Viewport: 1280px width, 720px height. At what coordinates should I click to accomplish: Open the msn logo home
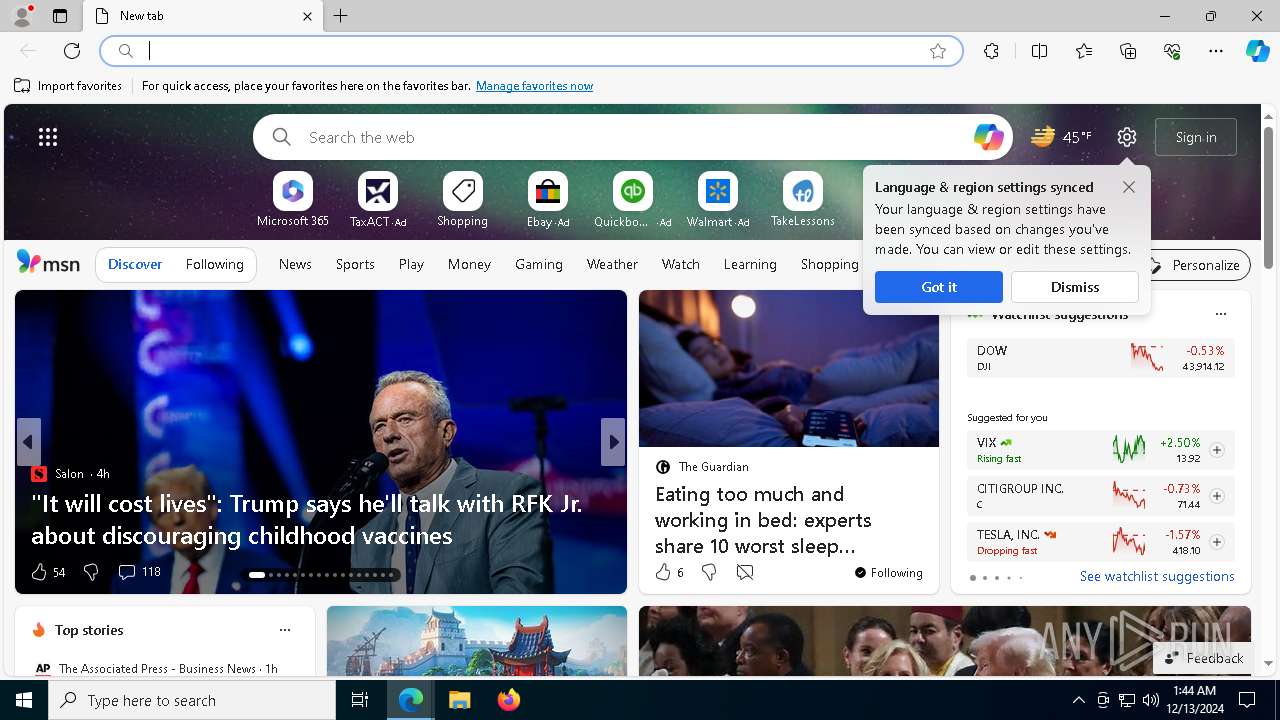[x=48, y=263]
